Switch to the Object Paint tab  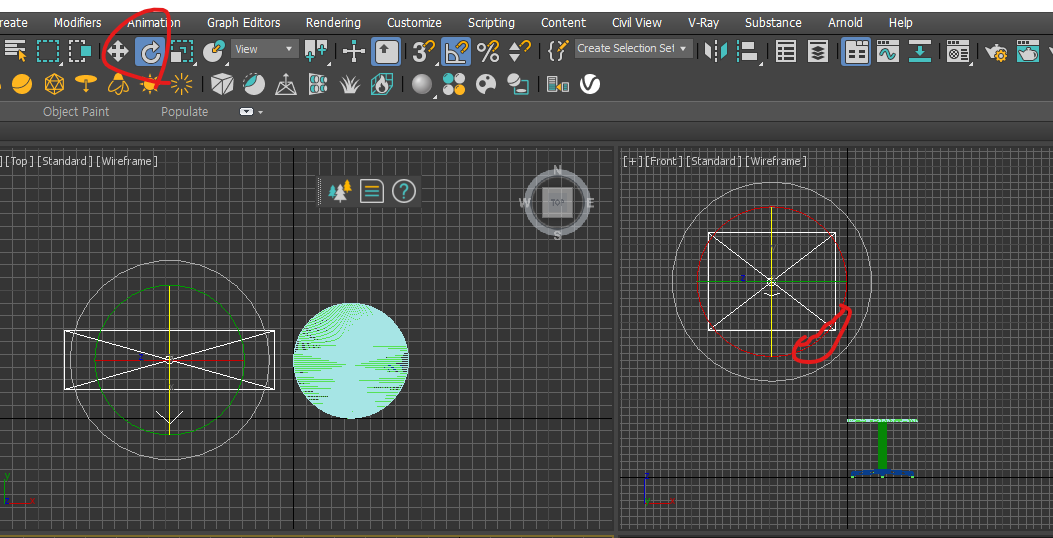pyautogui.click(x=76, y=111)
